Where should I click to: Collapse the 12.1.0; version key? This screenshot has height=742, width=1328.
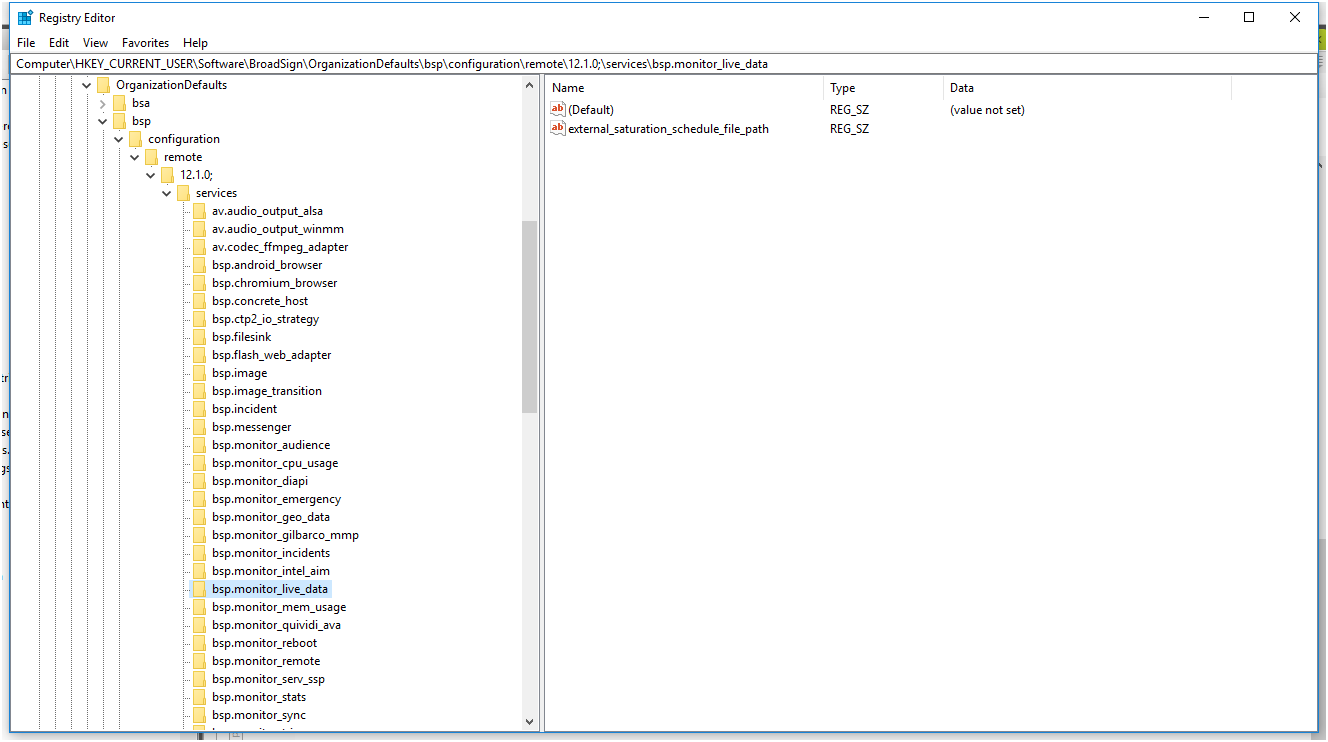(x=151, y=175)
